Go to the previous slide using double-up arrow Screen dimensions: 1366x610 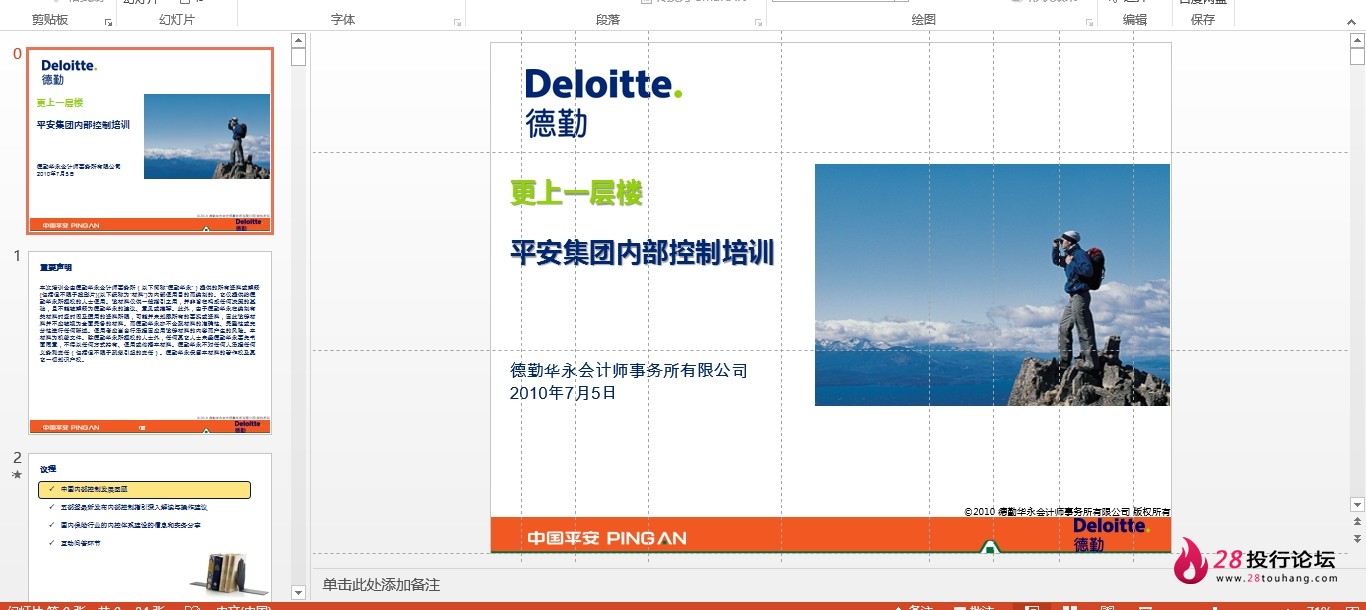tap(1357, 522)
